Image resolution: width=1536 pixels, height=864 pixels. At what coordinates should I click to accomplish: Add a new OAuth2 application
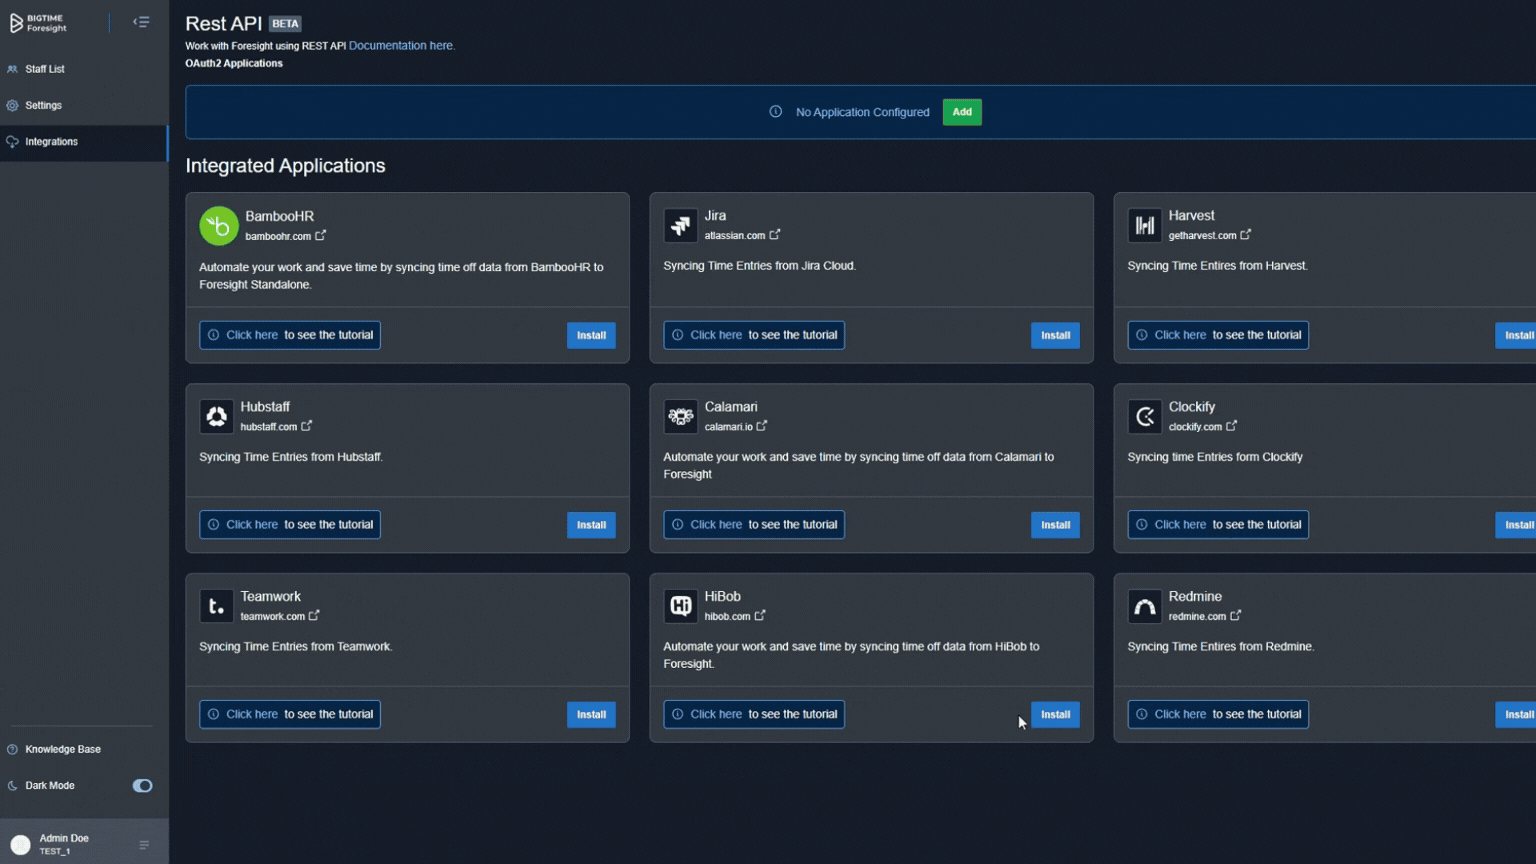pos(962,112)
